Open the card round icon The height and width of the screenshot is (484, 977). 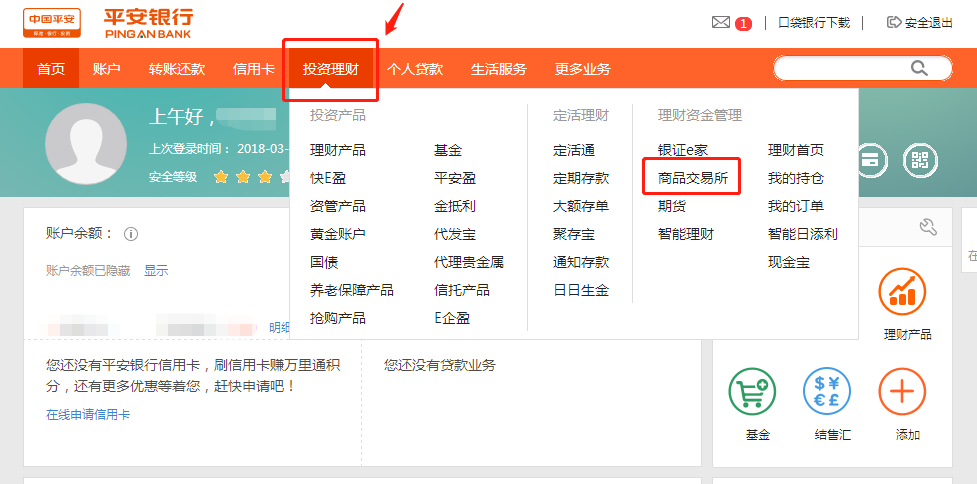870,160
